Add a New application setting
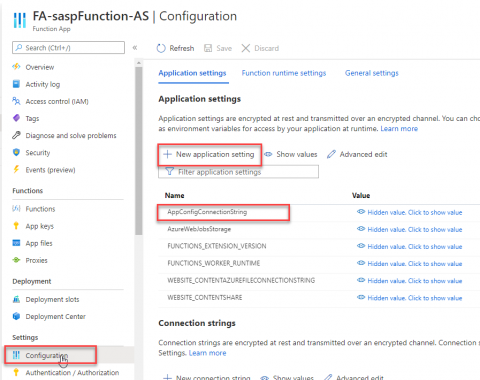Screen dimensions: 480x380 click(x=209, y=154)
